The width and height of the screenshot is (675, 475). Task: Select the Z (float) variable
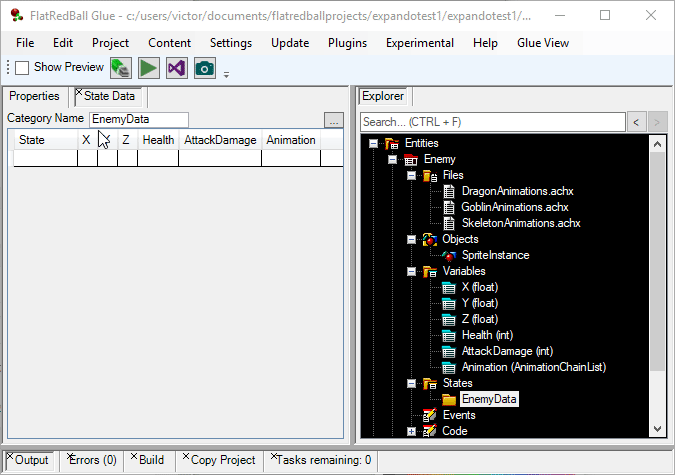coord(480,319)
